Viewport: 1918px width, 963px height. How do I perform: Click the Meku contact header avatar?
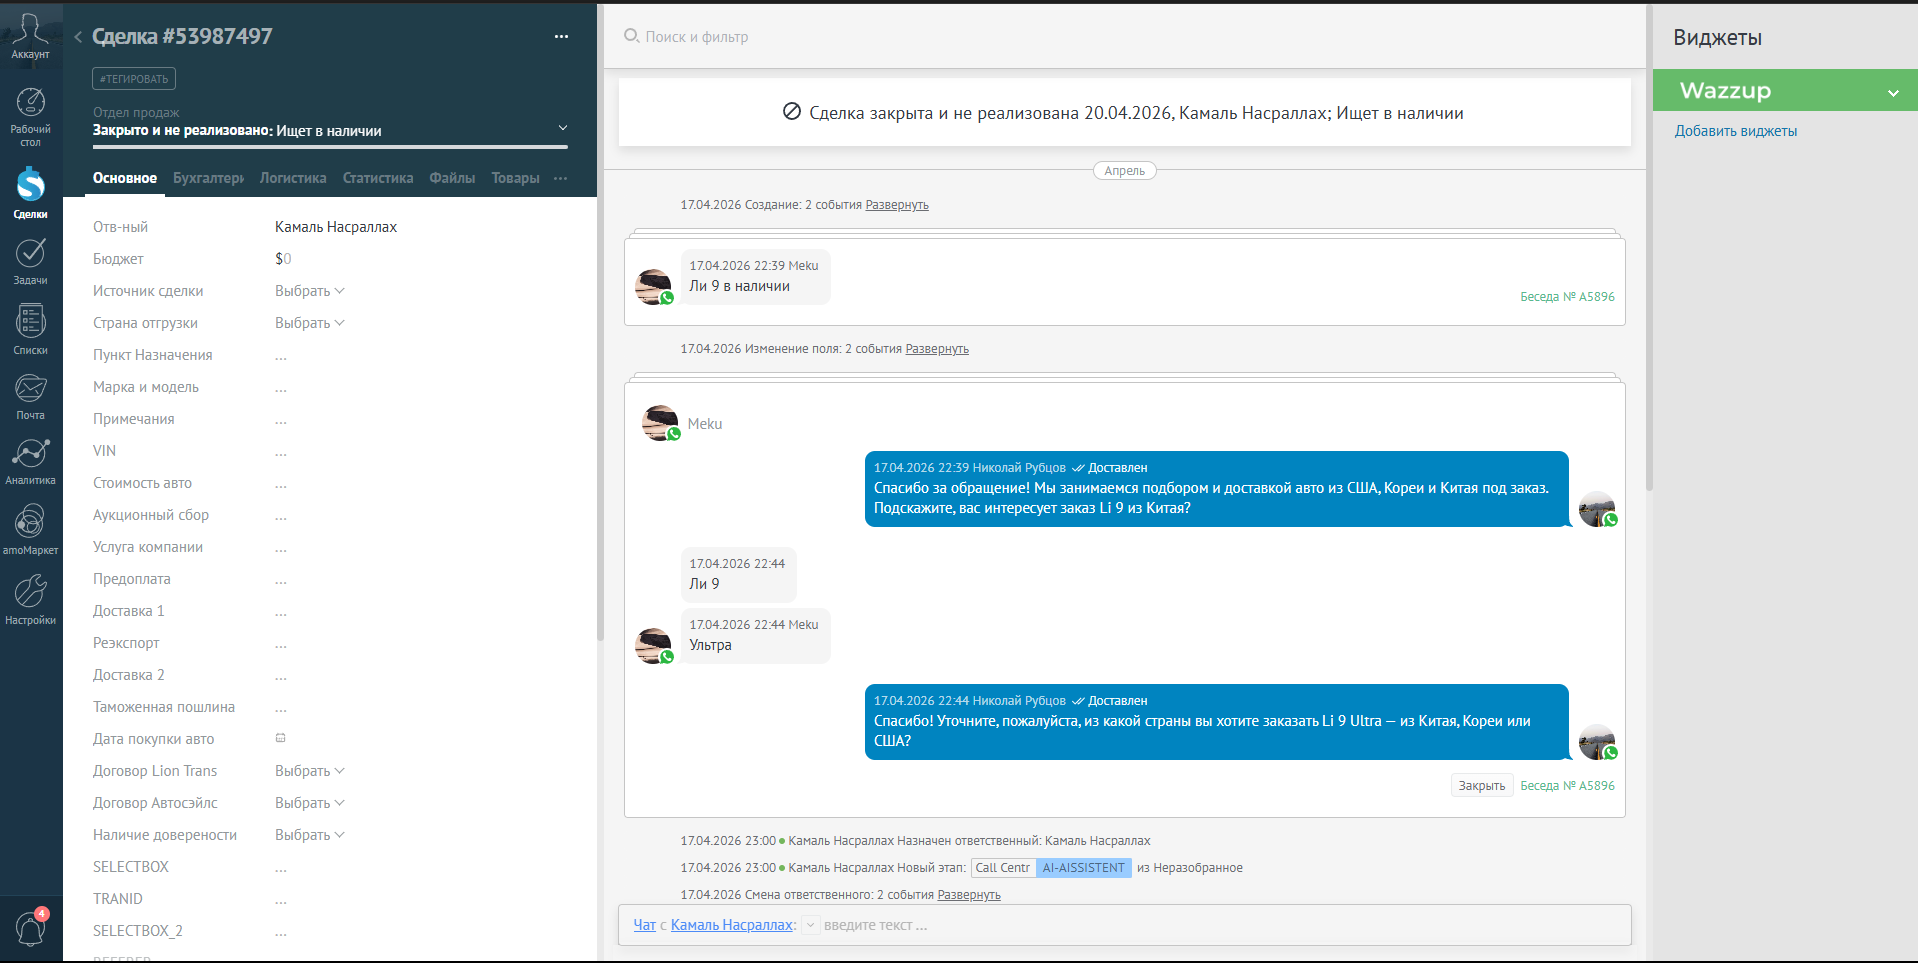[x=661, y=423]
